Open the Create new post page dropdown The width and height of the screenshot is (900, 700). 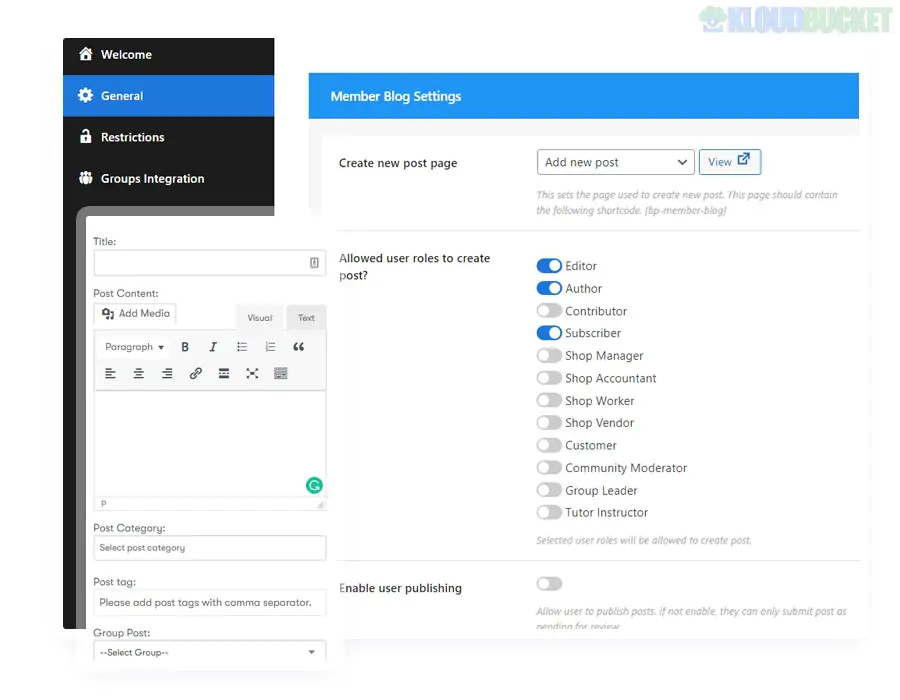(x=615, y=161)
